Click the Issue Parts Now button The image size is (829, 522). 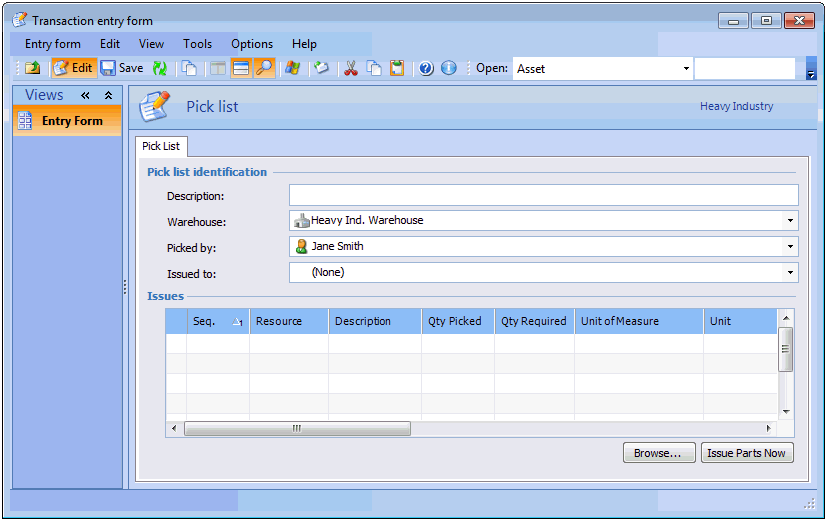coord(747,453)
